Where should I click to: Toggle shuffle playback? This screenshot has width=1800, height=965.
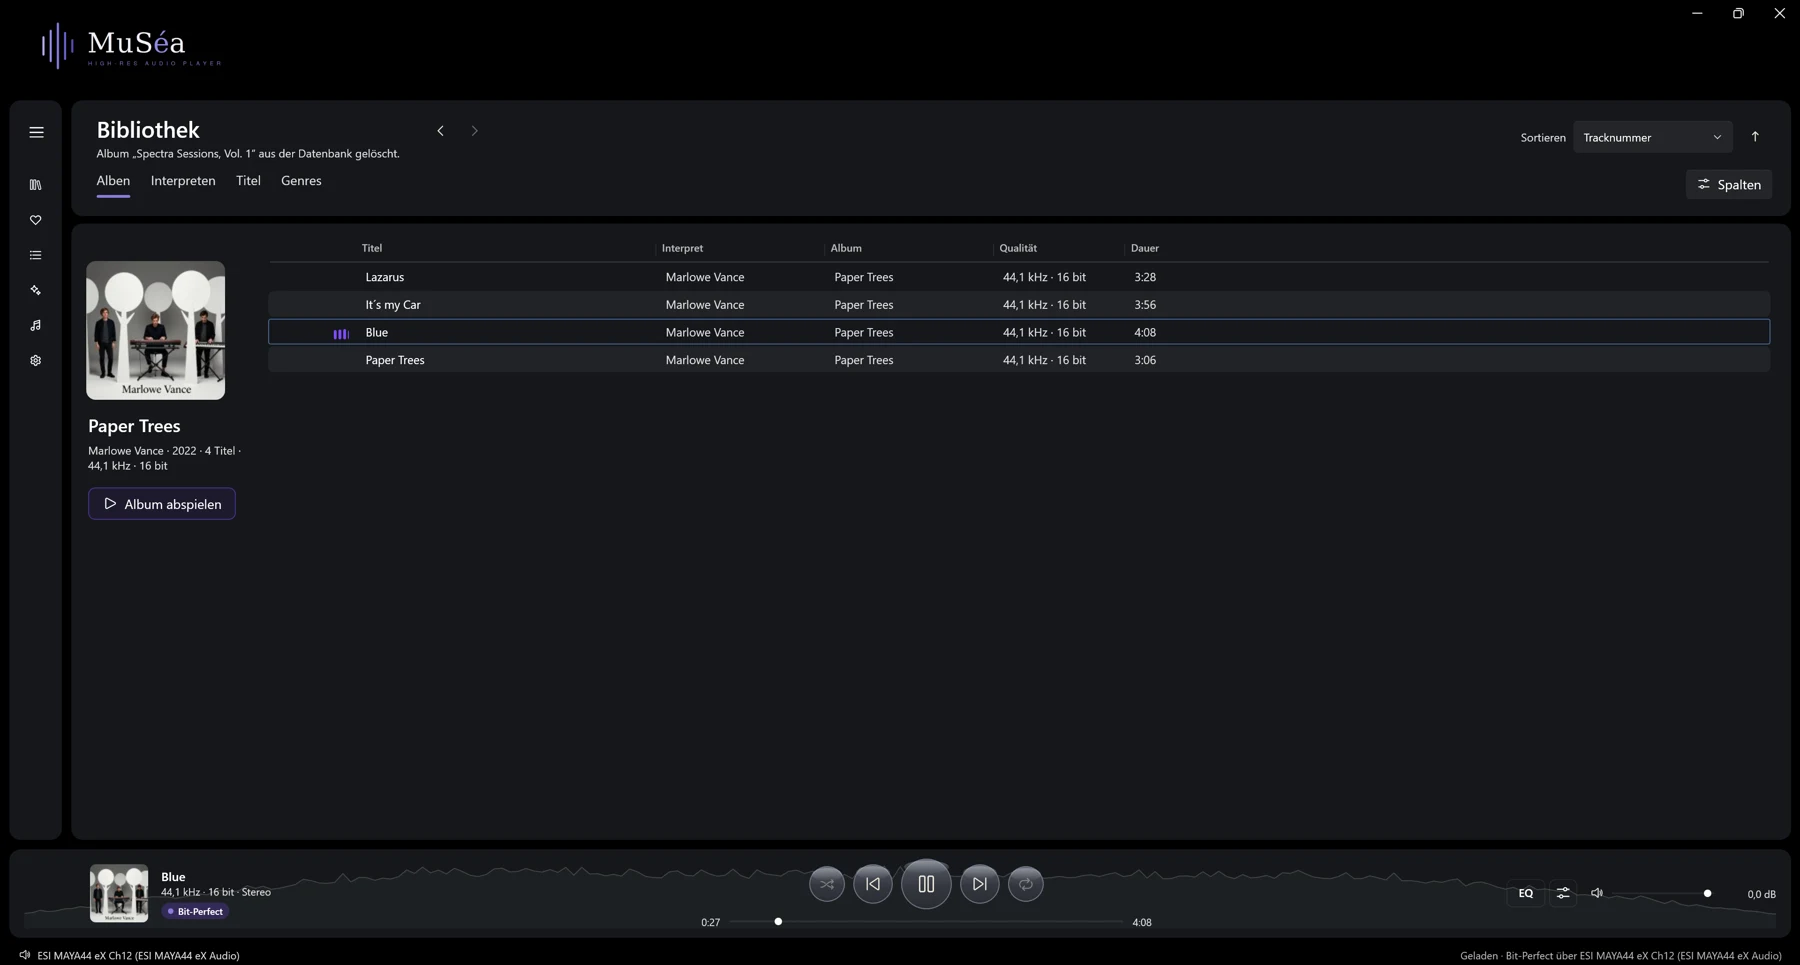tap(827, 884)
